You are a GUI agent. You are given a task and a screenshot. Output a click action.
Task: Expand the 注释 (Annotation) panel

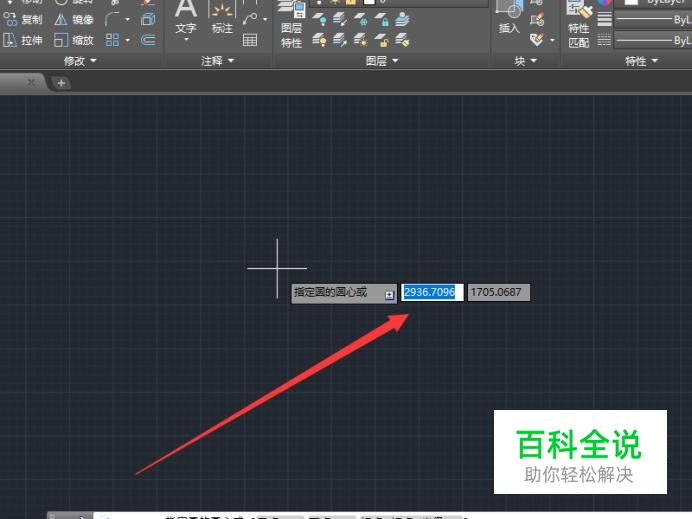[218, 61]
